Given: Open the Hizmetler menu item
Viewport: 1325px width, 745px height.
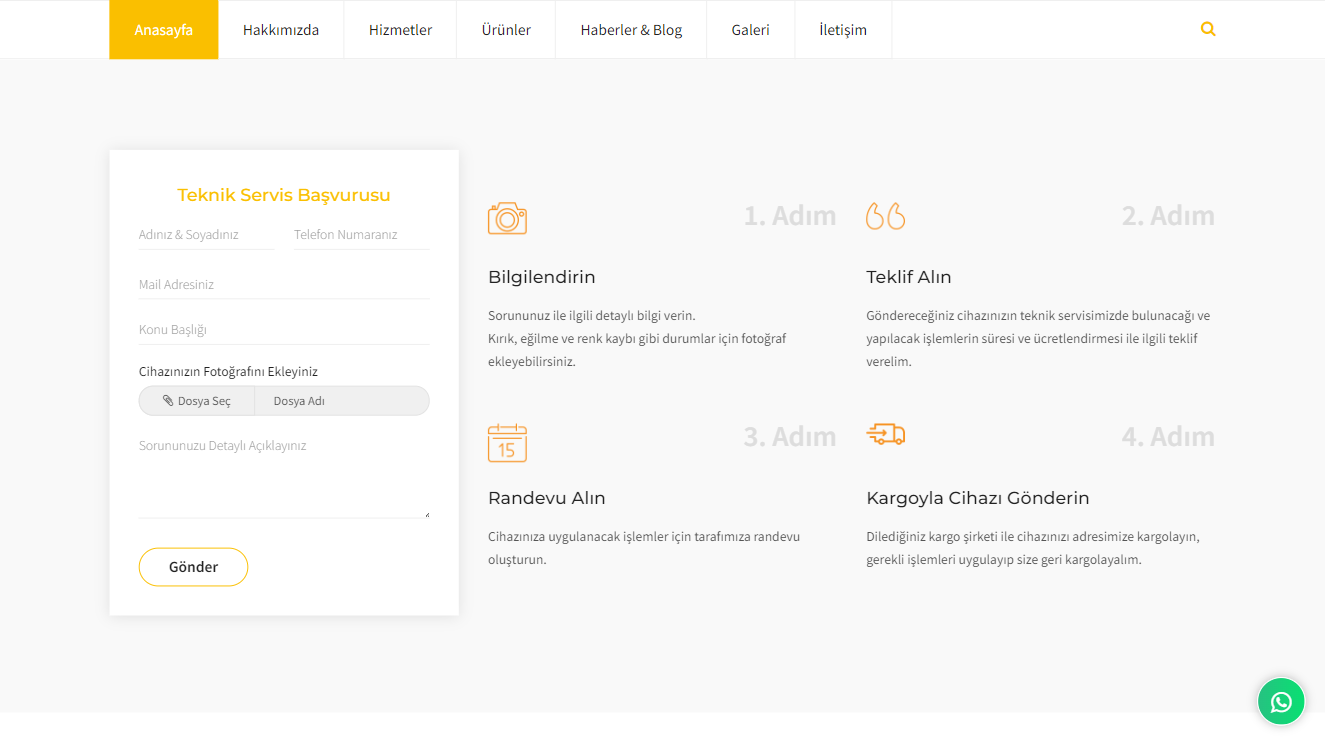Looking at the screenshot, I should [400, 30].
